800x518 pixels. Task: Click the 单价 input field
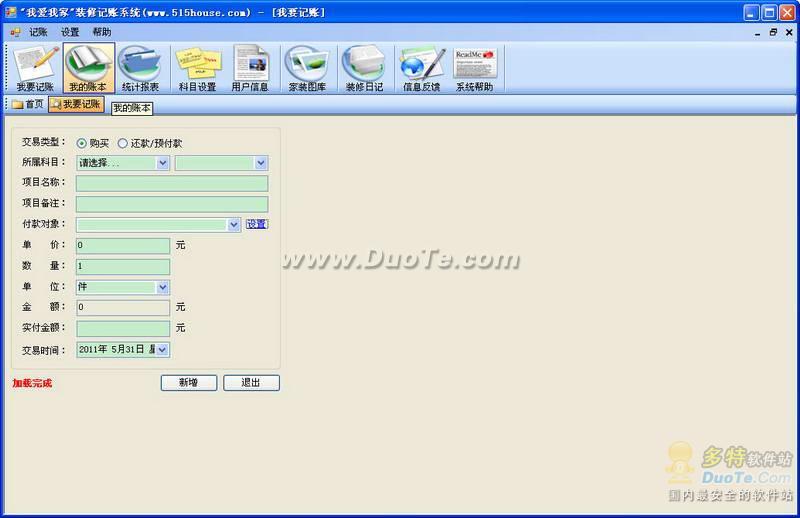click(x=123, y=245)
